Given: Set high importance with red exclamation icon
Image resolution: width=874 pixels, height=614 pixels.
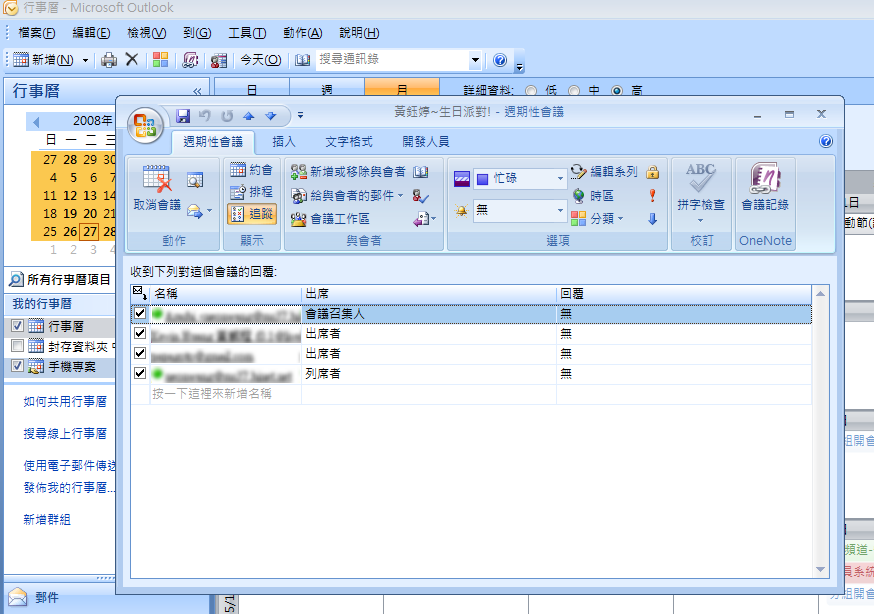Looking at the screenshot, I should (652, 196).
